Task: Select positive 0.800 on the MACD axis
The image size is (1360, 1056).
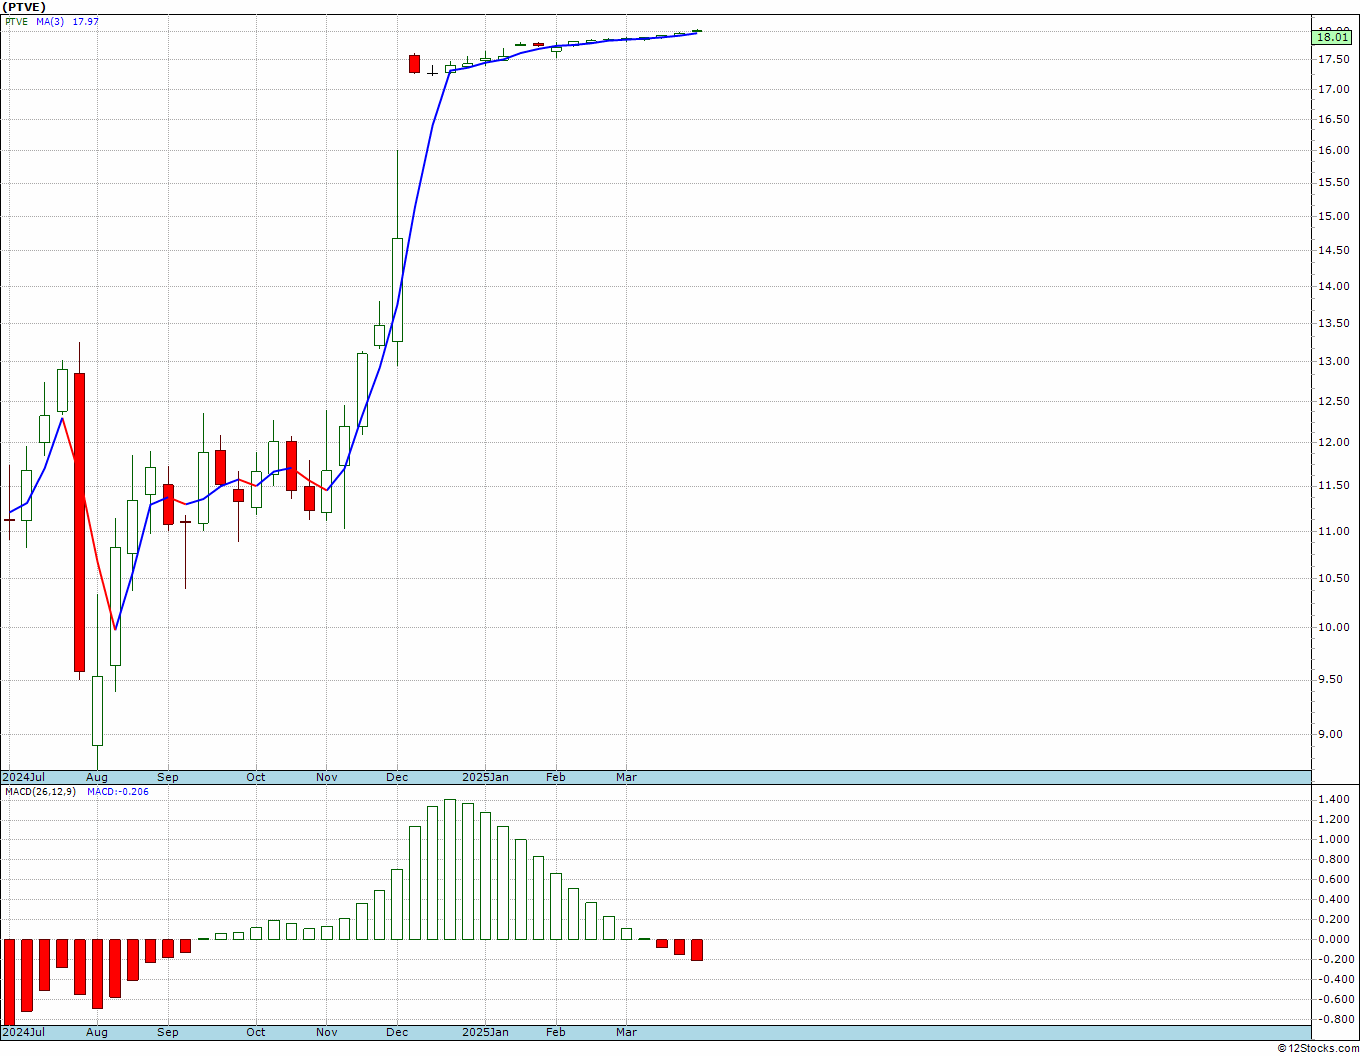Action: point(1335,860)
